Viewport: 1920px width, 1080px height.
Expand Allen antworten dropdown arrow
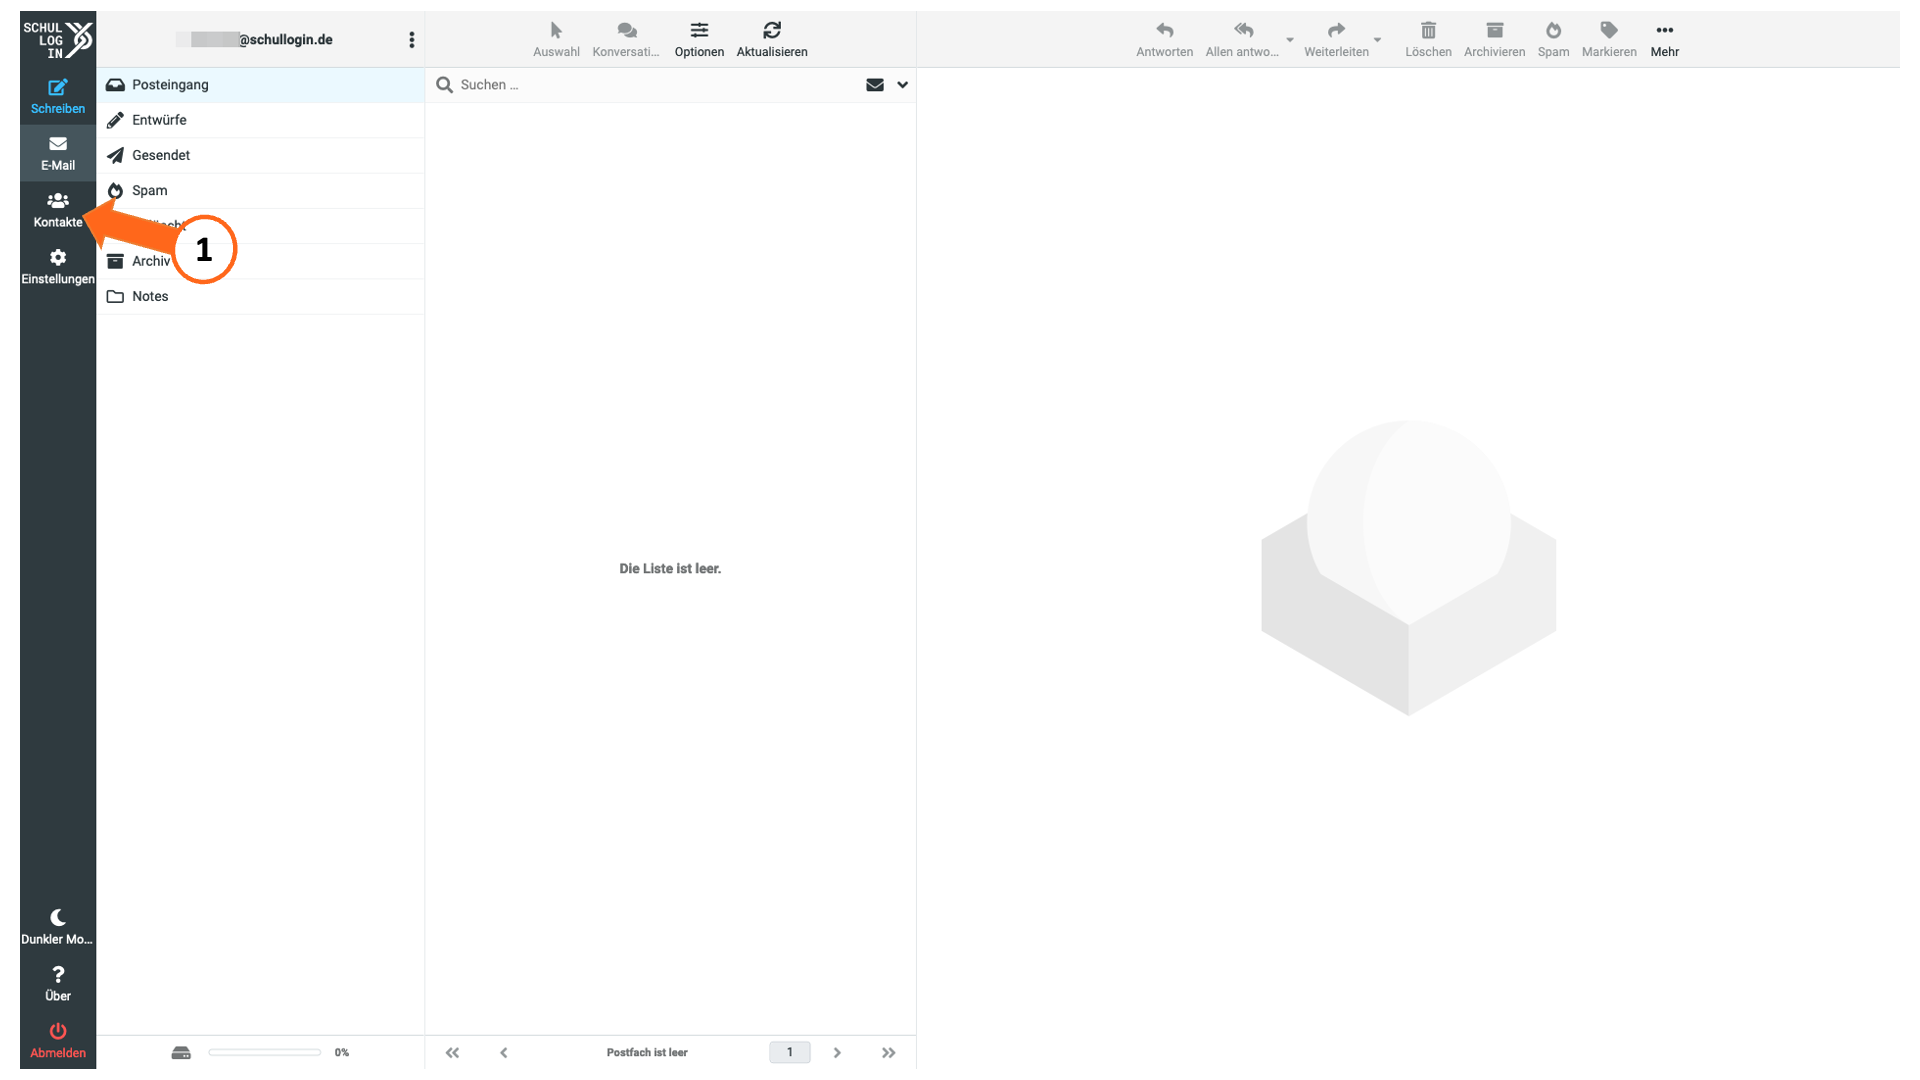[1290, 40]
